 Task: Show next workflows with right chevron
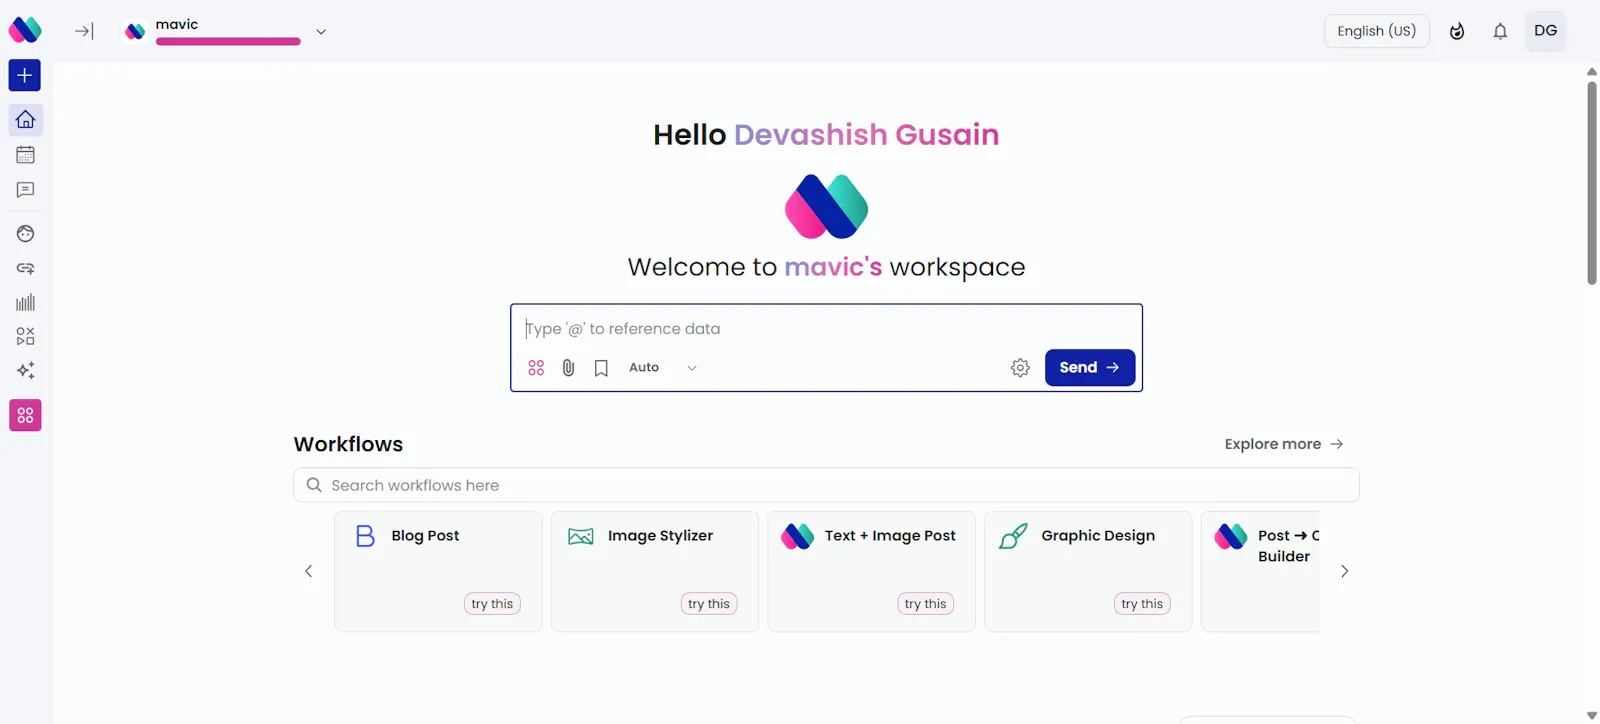coord(1344,571)
